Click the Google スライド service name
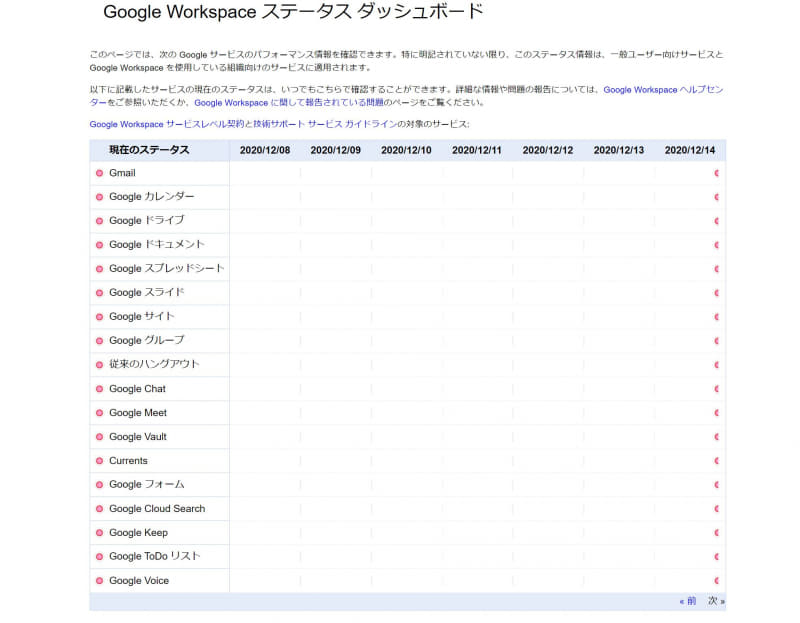 [x=147, y=292]
